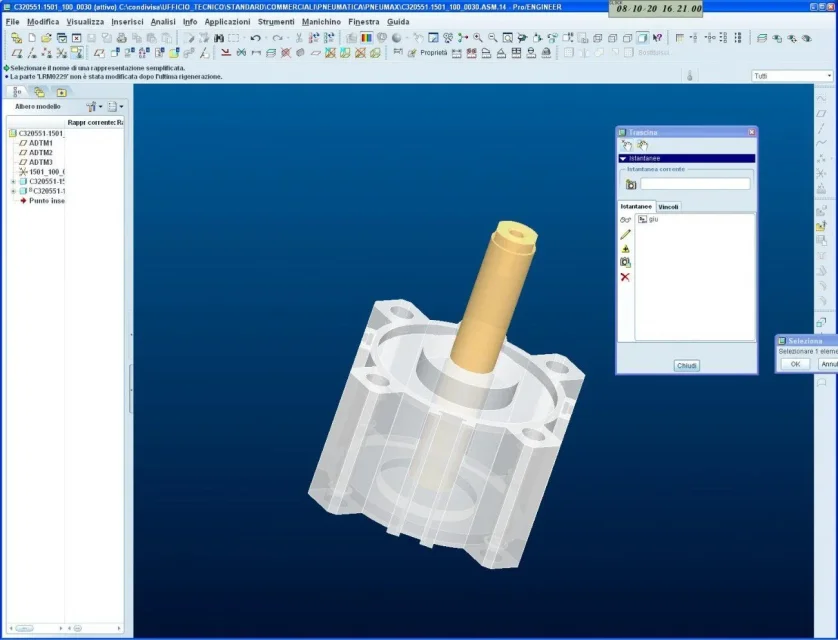
Task: Open the Modifica menu
Action: 43,22
